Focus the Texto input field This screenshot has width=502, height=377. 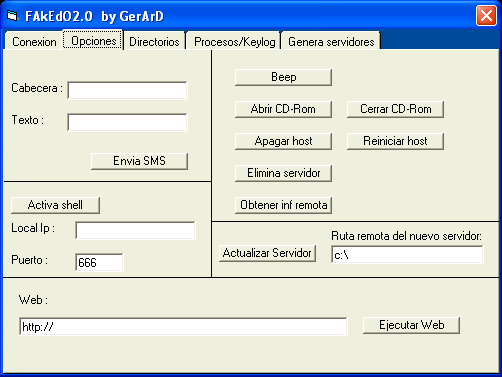point(127,122)
